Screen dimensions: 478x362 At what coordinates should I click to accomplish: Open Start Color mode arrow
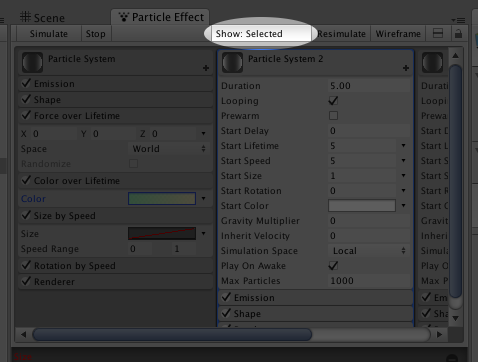tap(403, 206)
